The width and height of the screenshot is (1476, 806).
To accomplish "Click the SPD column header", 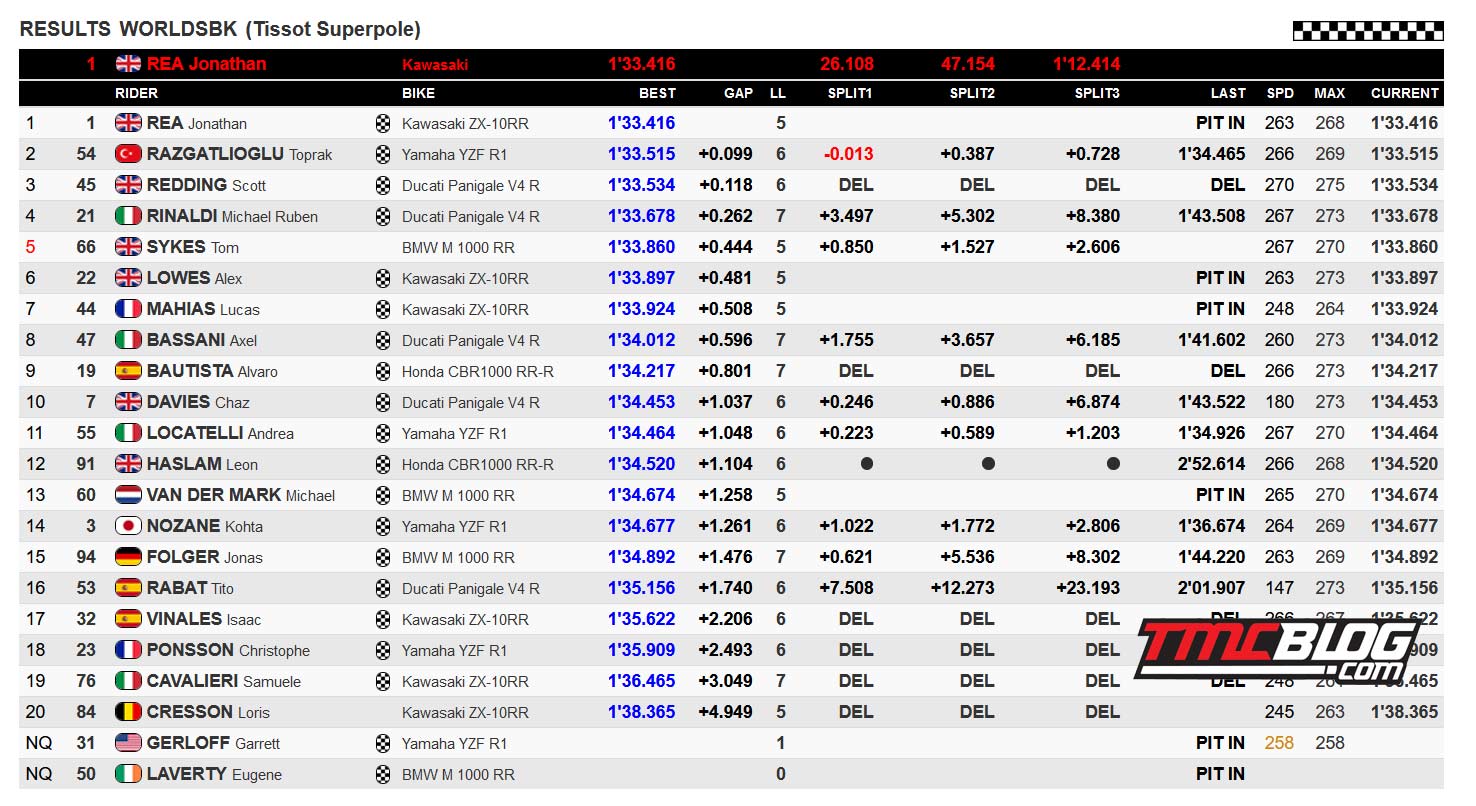I will pos(1280,93).
